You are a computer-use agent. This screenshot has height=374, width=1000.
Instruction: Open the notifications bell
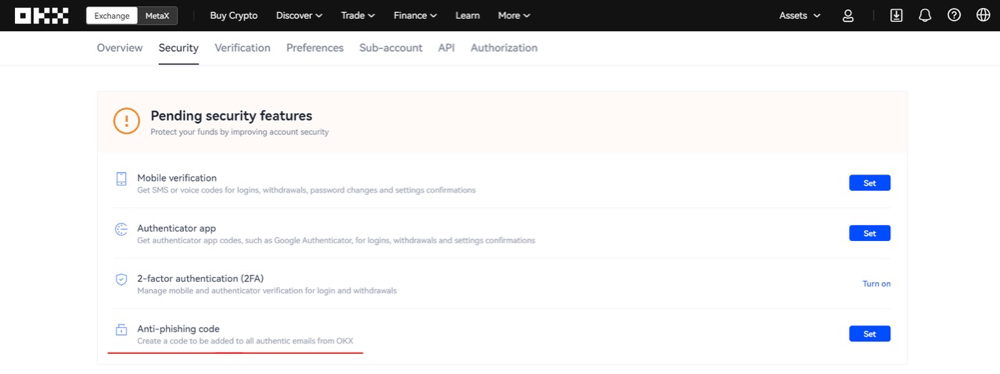click(925, 15)
